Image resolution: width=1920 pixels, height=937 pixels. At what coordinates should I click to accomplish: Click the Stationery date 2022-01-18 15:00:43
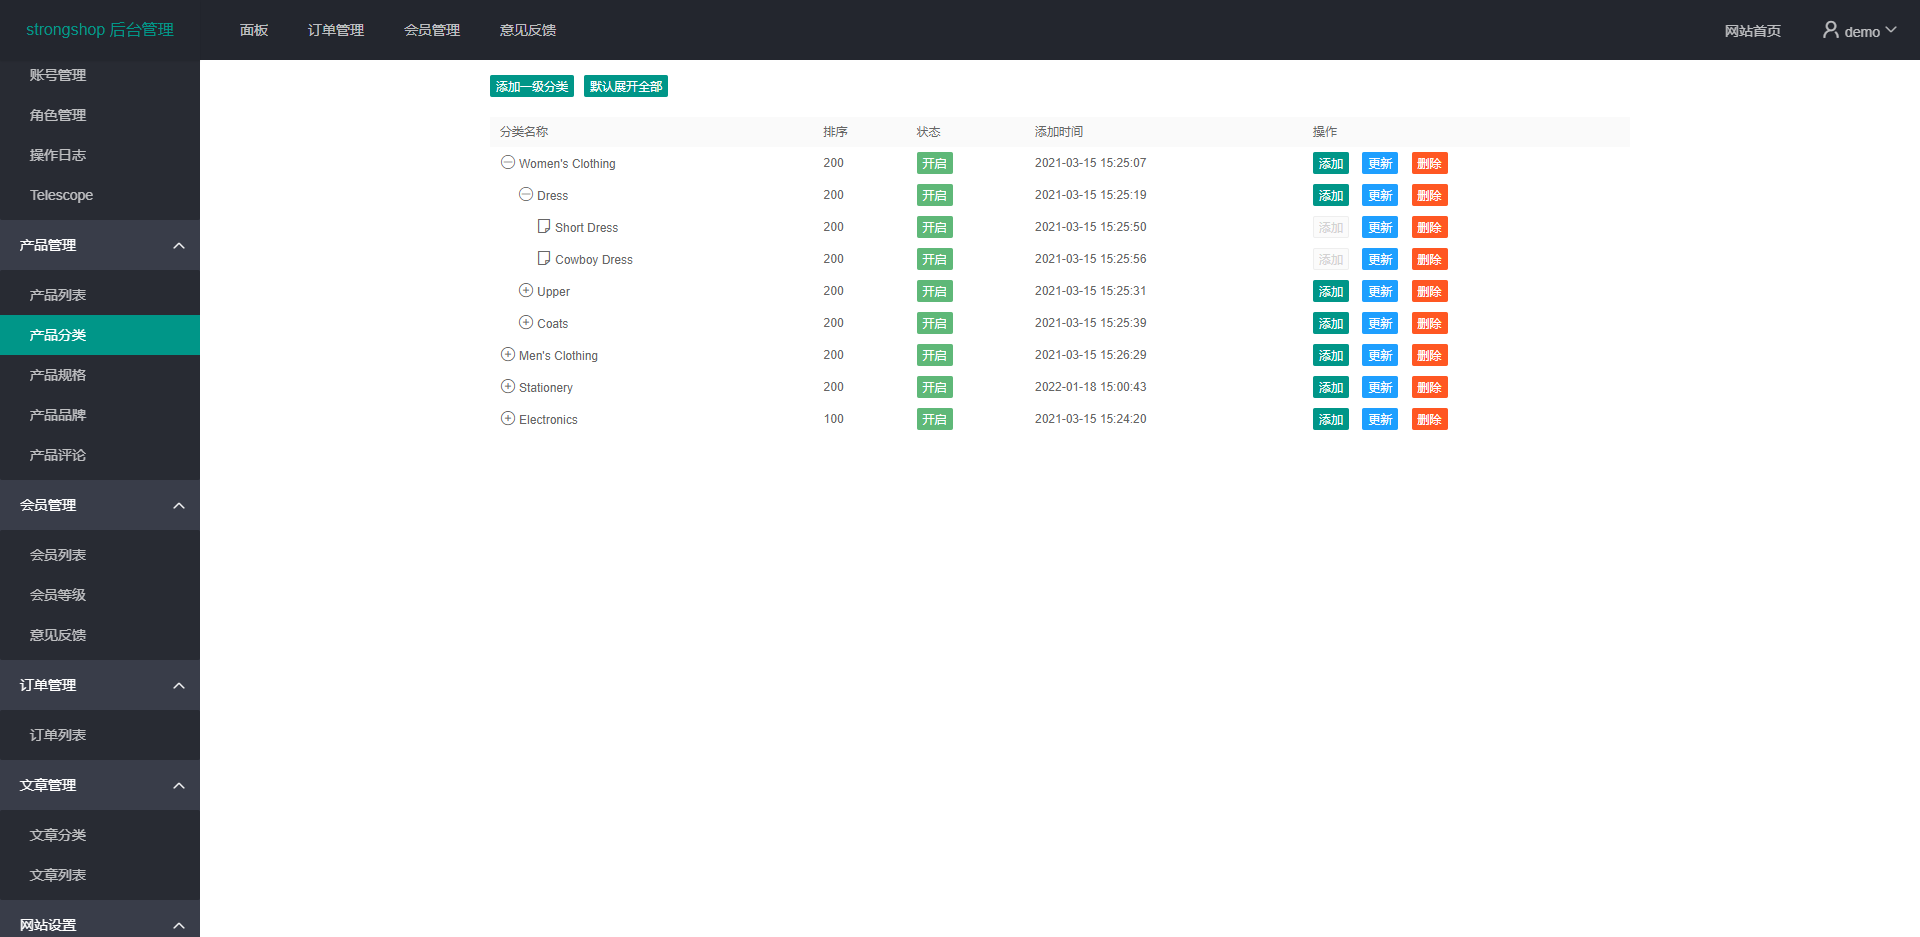click(1090, 387)
